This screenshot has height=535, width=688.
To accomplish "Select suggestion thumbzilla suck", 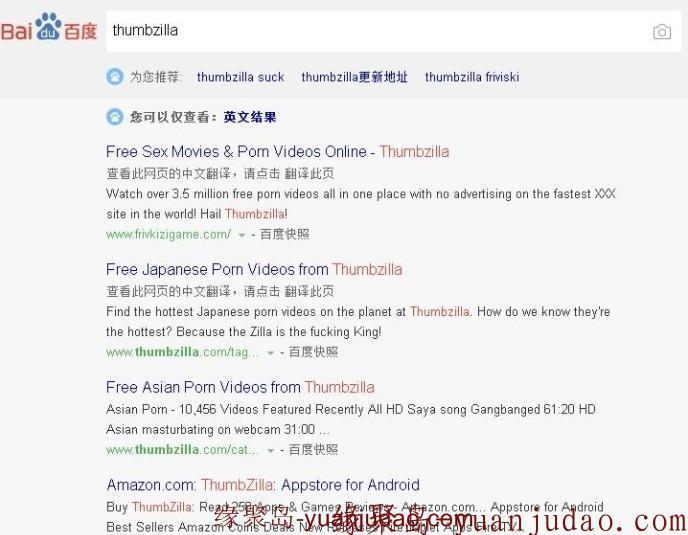I will (x=240, y=77).
